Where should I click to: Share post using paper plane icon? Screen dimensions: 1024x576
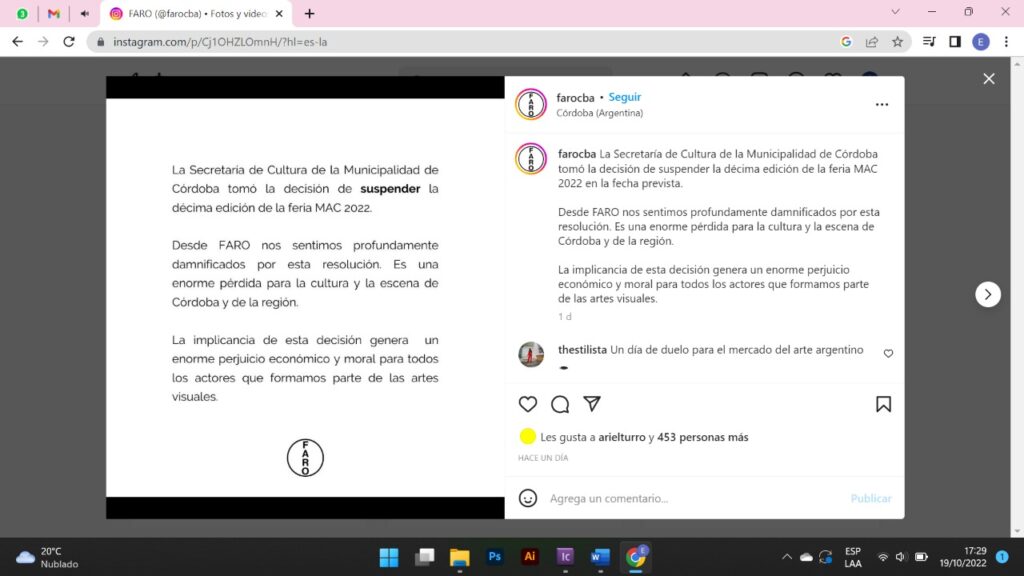pyautogui.click(x=592, y=404)
